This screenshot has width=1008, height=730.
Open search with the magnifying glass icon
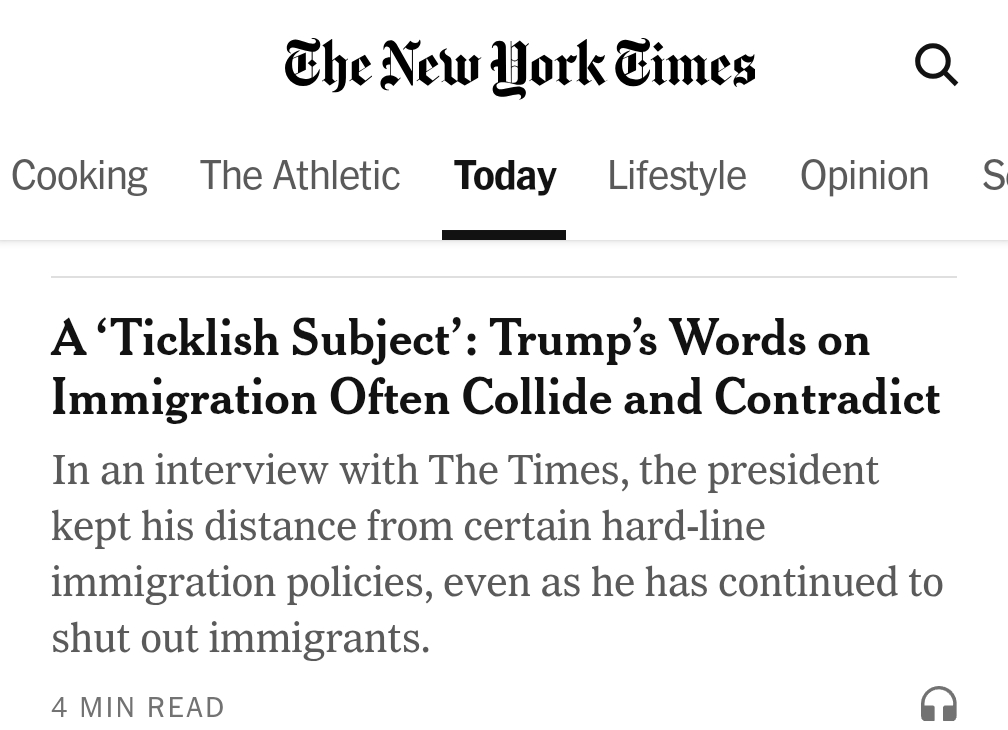tap(936, 68)
